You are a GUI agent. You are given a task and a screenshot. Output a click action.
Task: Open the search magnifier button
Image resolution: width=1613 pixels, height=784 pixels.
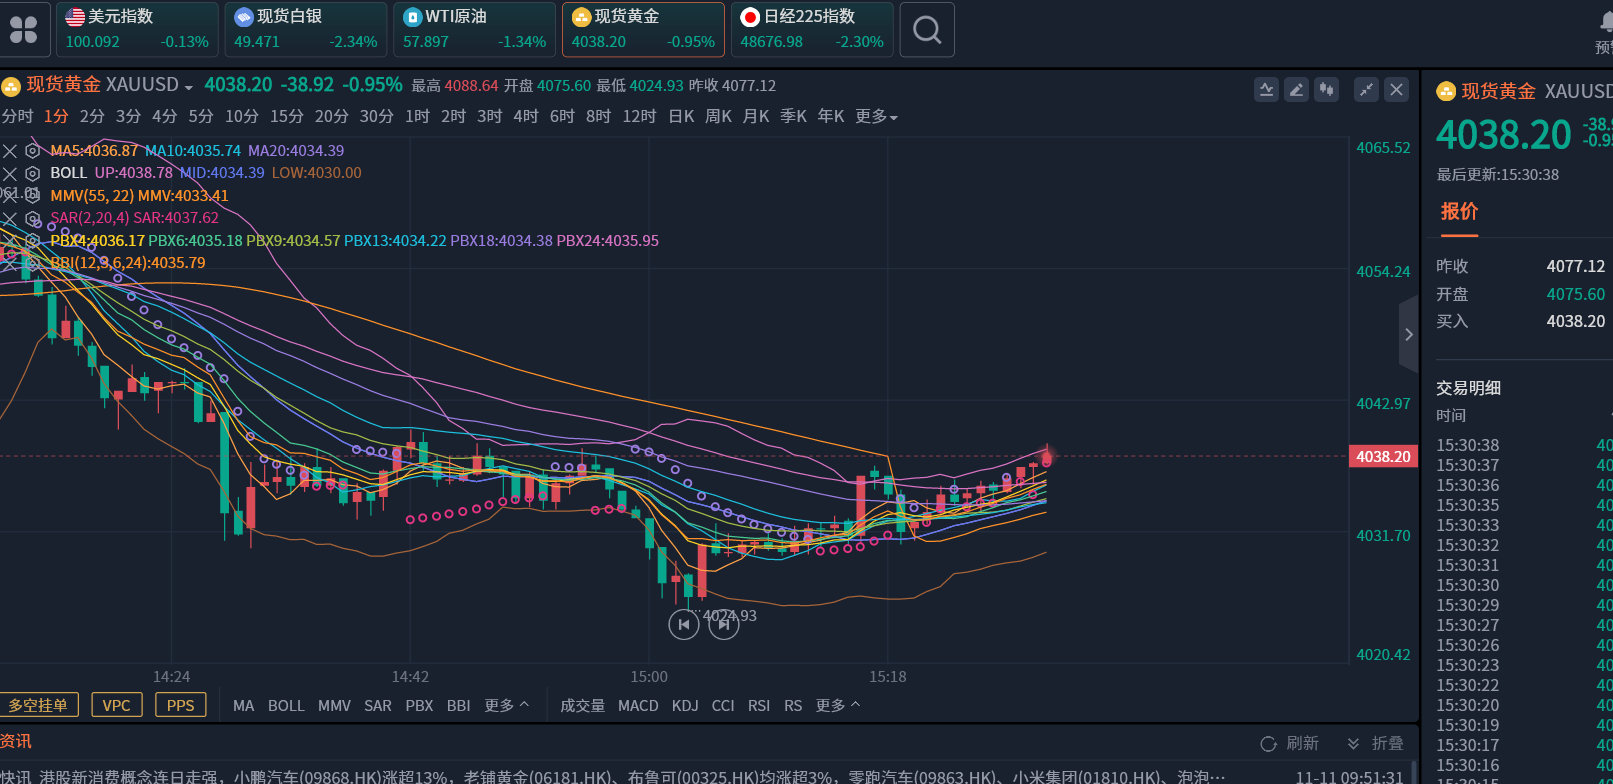click(x=927, y=30)
